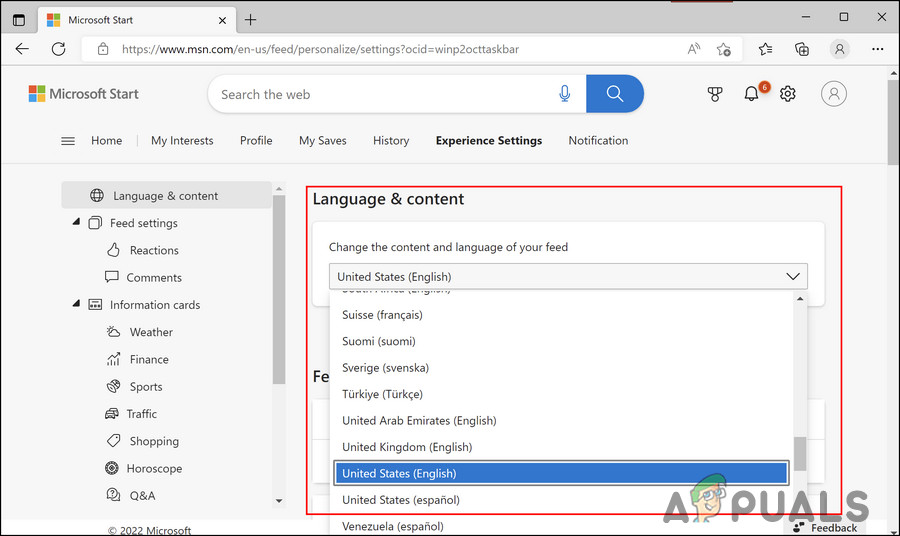
Task: Open the Favorites list icon
Action: point(765,49)
